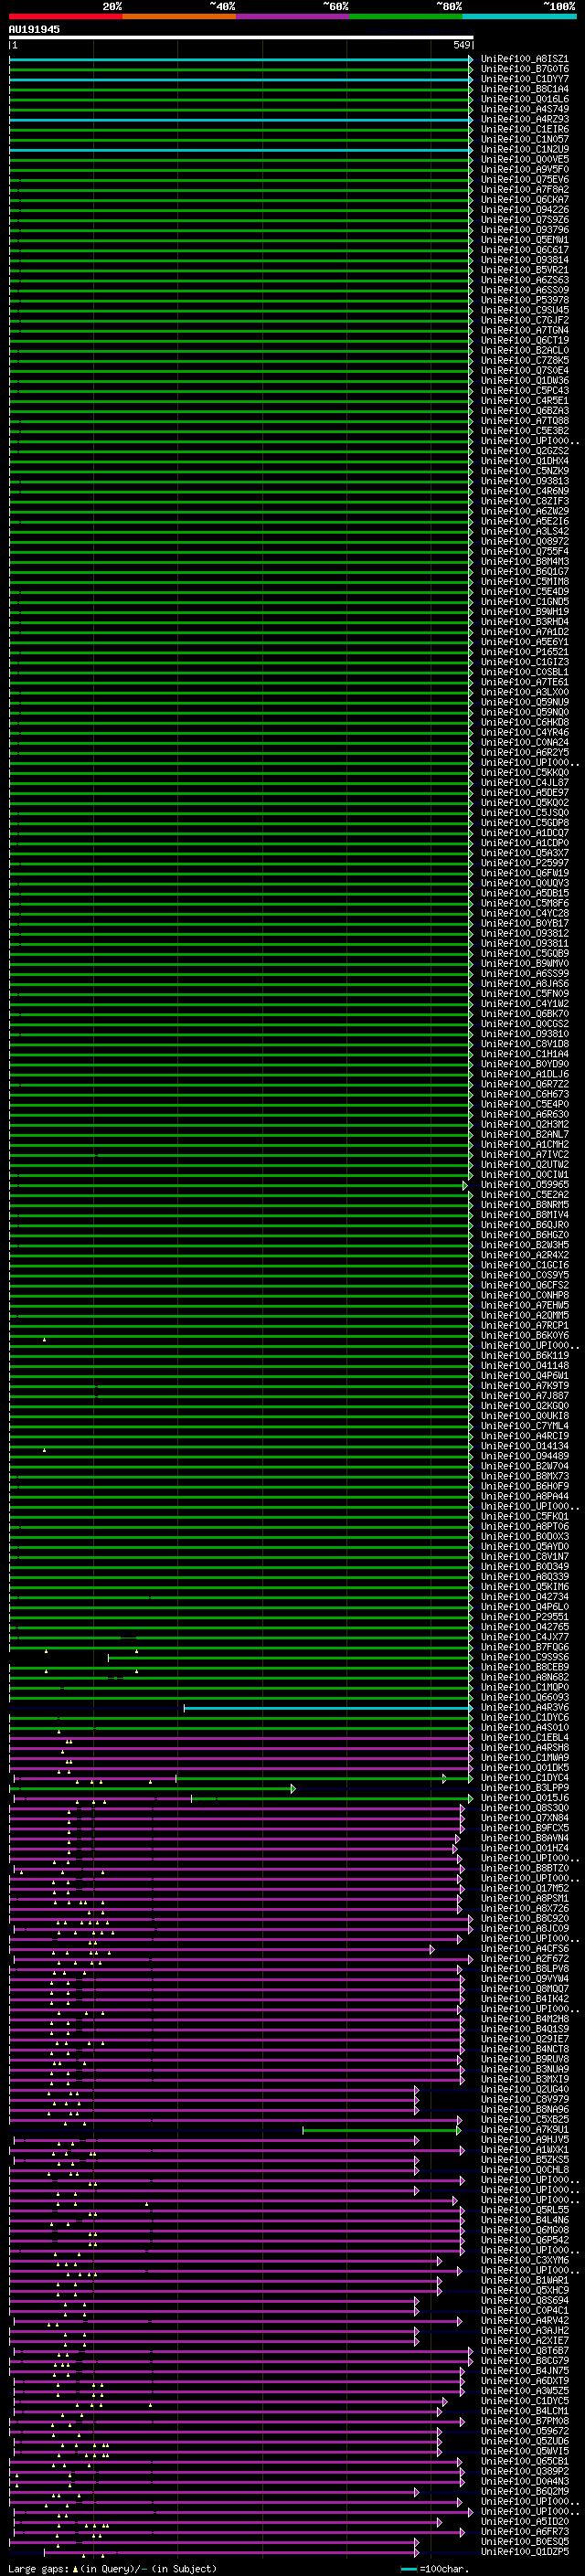The height and width of the screenshot is (2576, 585).
Task: Click the cyan =100char. scale marker
Action: [409, 2567]
